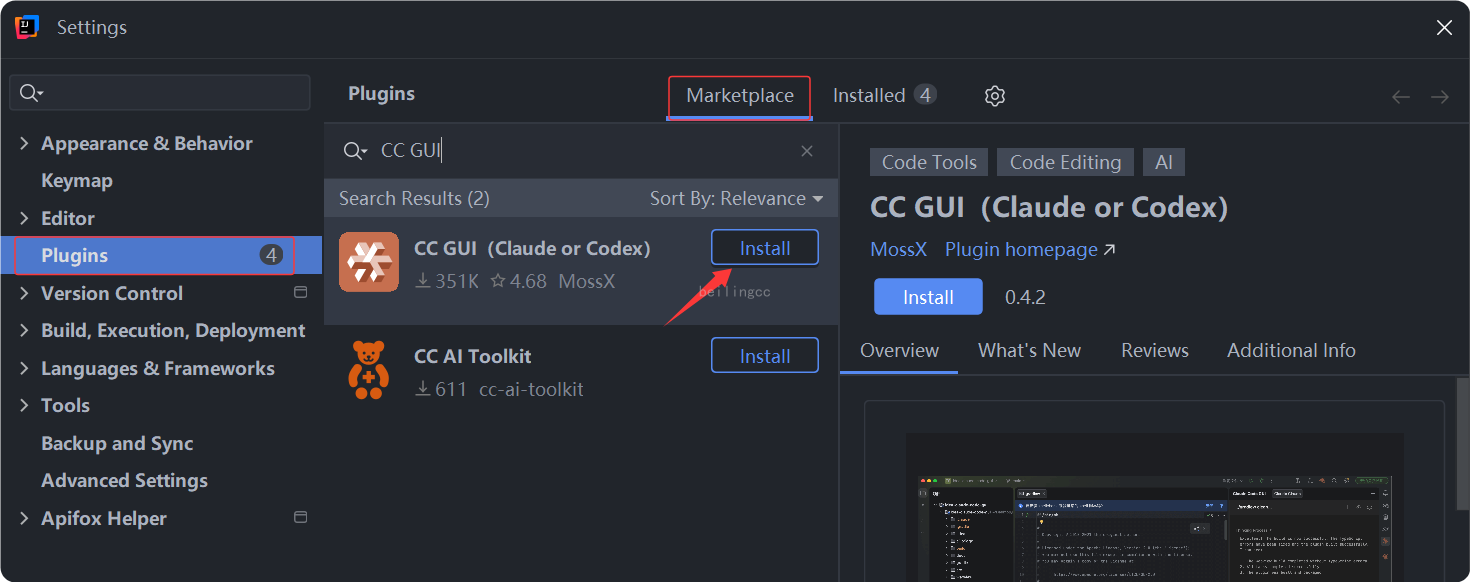Screen dimensions: 1470x582
Task: Clear the plugin search with X
Action: [807, 151]
